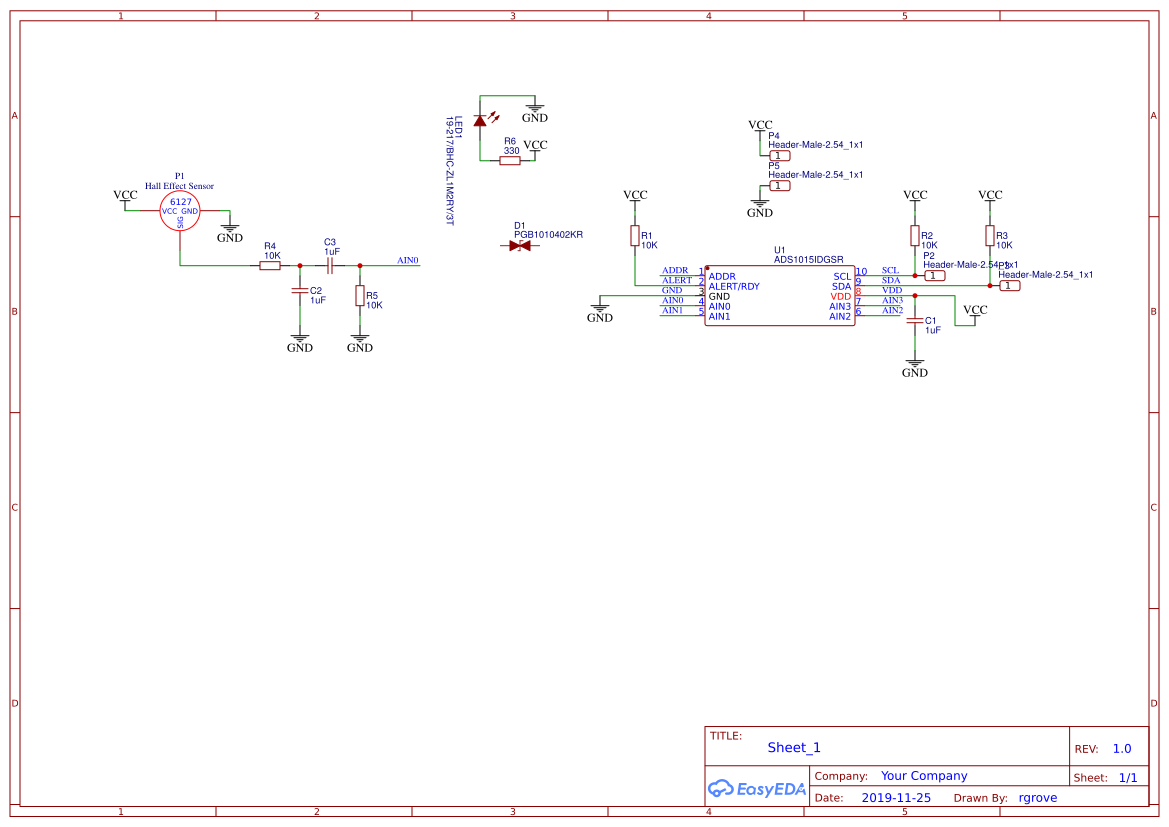
Task: Click the ADS1015IDGSR chip U1
Action: click(x=779, y=295)
